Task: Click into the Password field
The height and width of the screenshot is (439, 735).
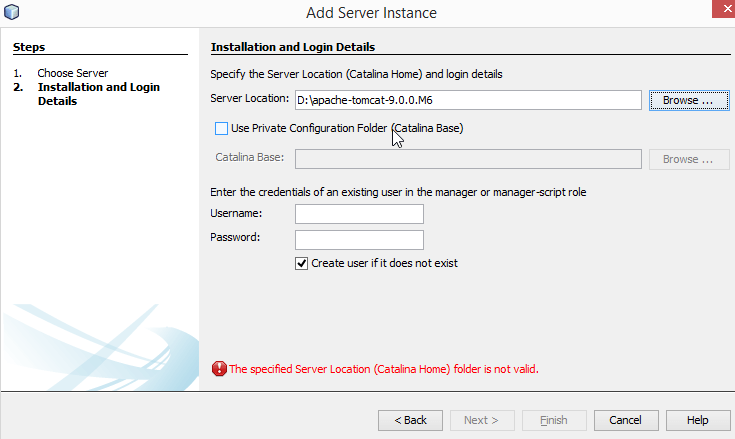Action: [359, 240]
